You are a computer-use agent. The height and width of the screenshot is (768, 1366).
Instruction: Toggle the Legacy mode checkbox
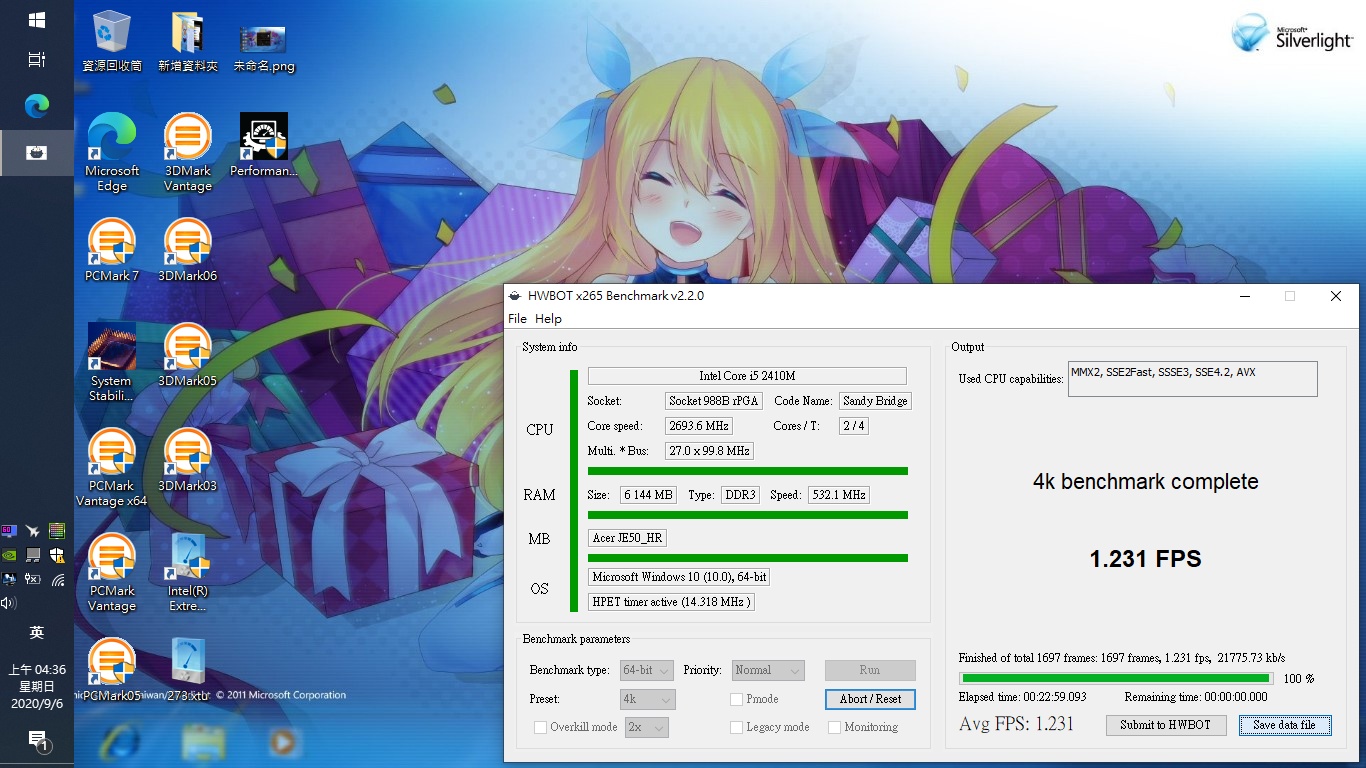737,727
